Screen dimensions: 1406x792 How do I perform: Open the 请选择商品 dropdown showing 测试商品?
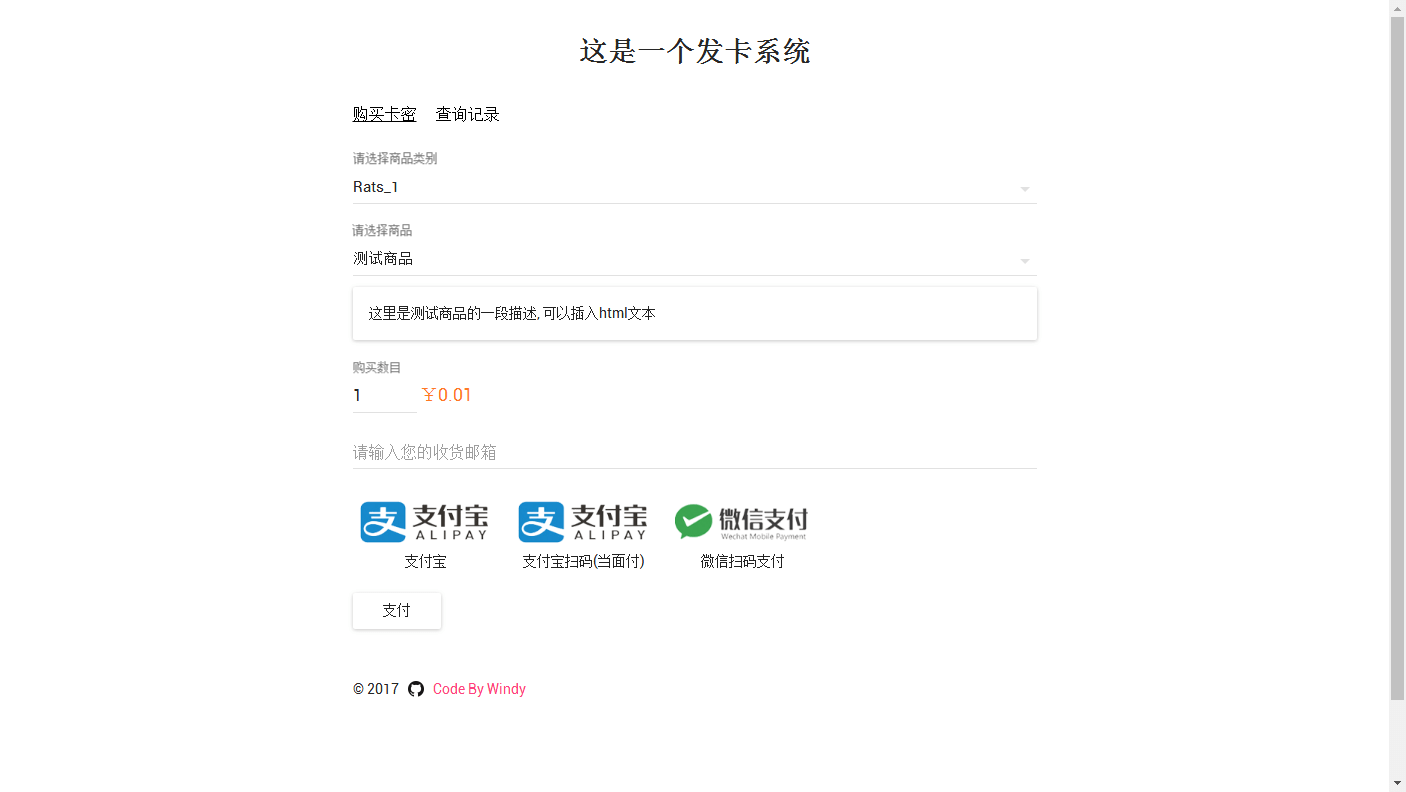(695, 259)
